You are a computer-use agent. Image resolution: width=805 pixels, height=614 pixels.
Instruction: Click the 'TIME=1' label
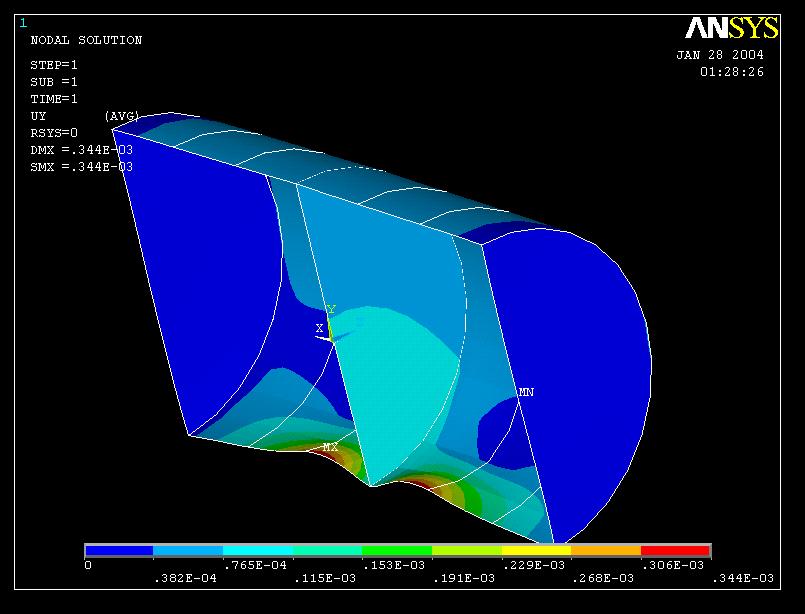(54, 99)
